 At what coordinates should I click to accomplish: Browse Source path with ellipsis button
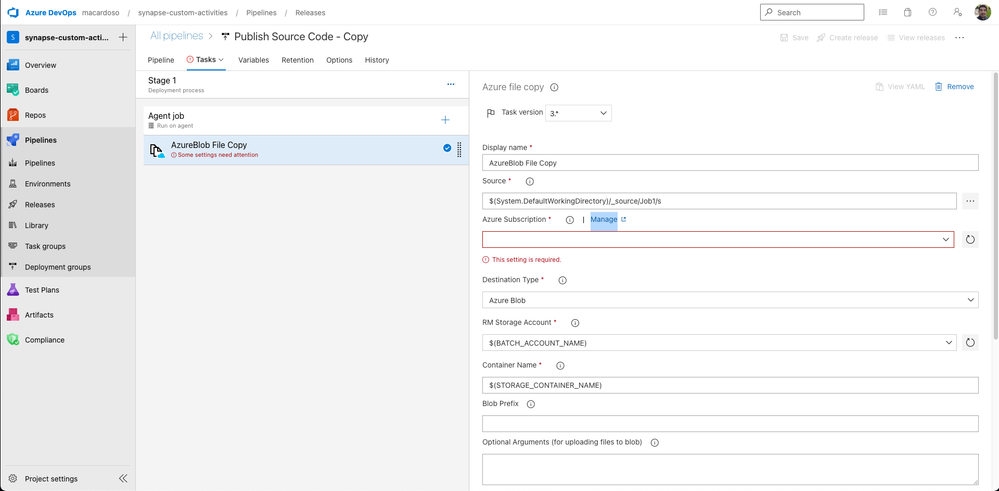coord(970,201)
